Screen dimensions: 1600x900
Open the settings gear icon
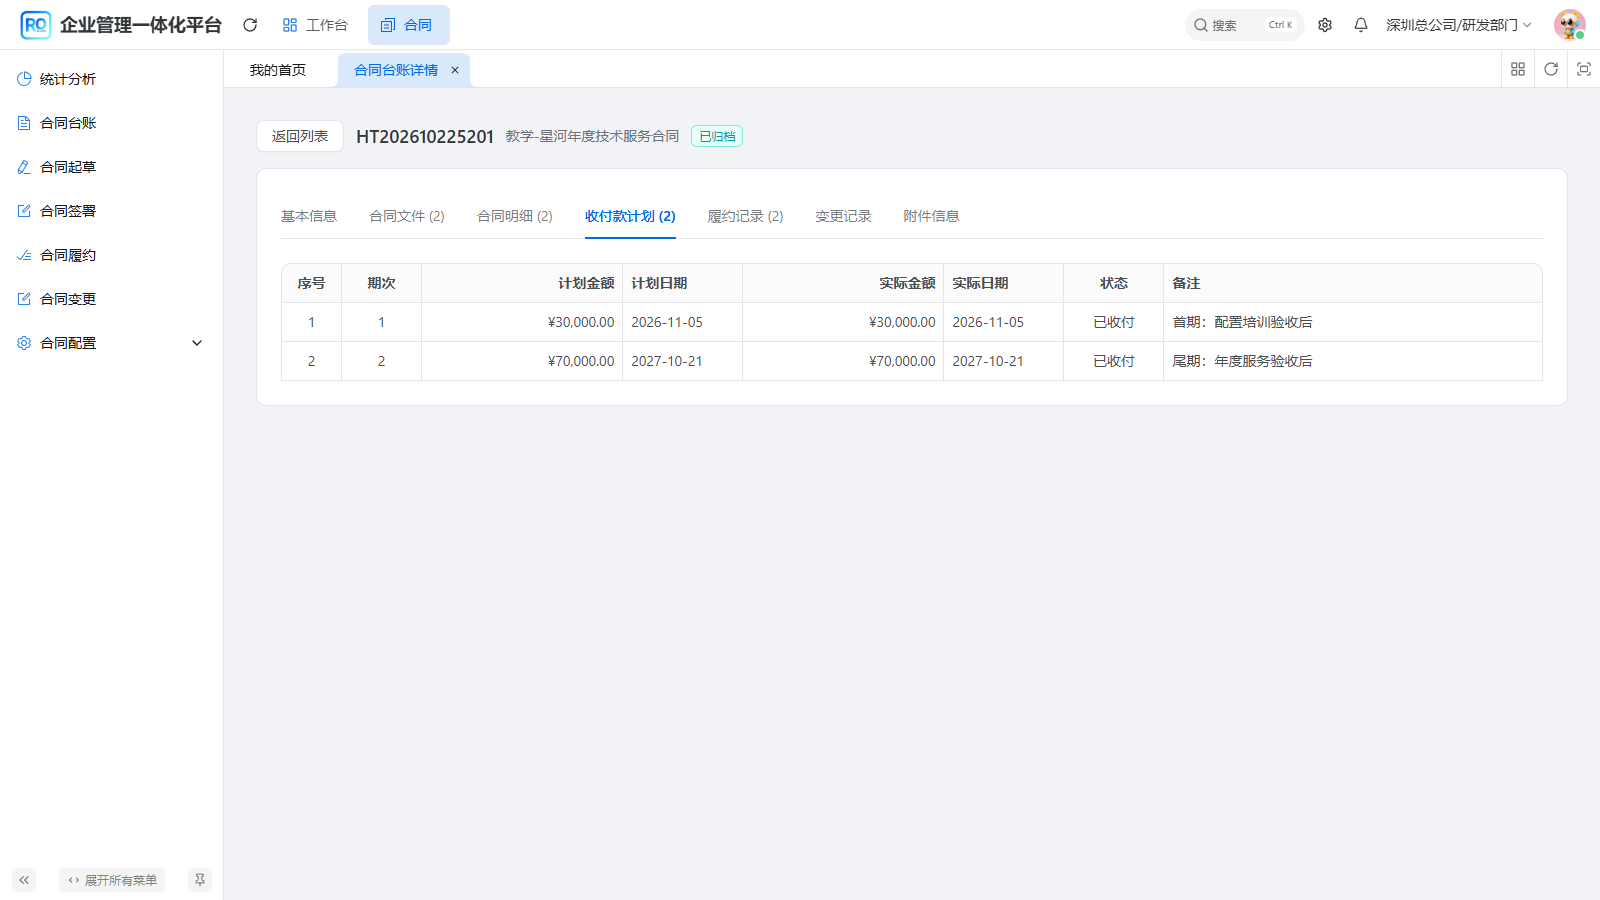point(1325,25)
